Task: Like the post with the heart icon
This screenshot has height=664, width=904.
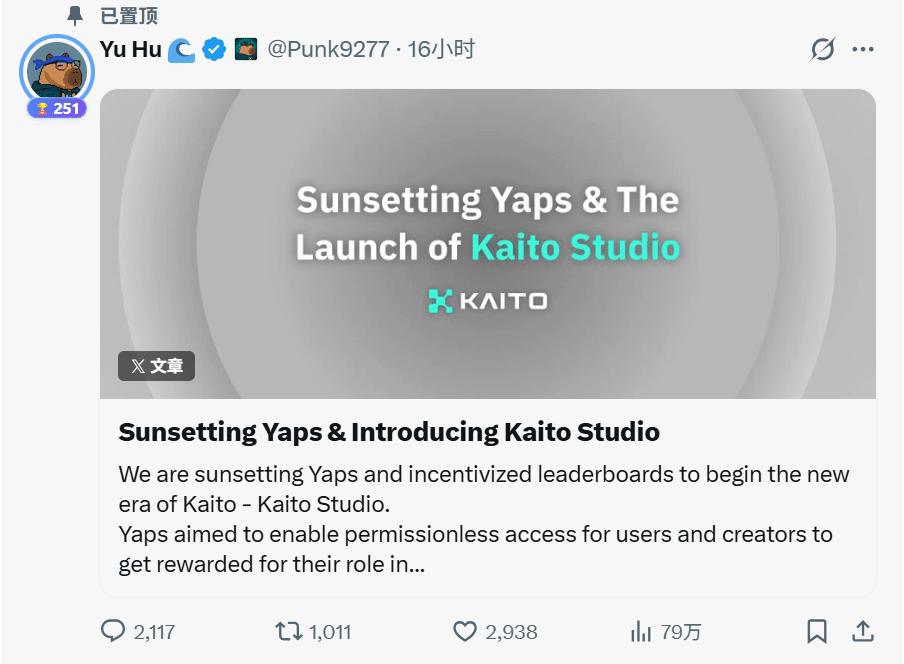Action: (465, 631)
